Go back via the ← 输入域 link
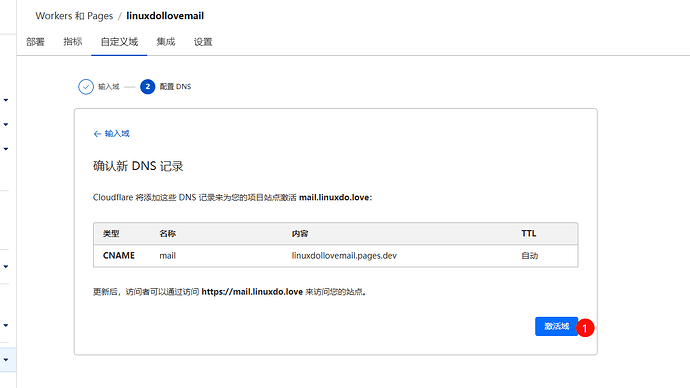The height and width of the screenshot is (388, 690). 111,134
